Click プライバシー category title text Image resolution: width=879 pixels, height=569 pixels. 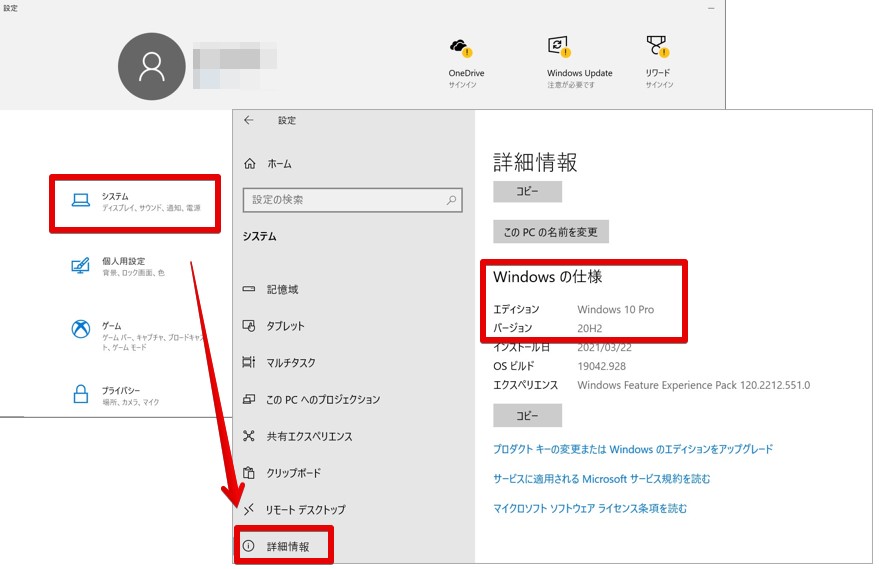121,390
